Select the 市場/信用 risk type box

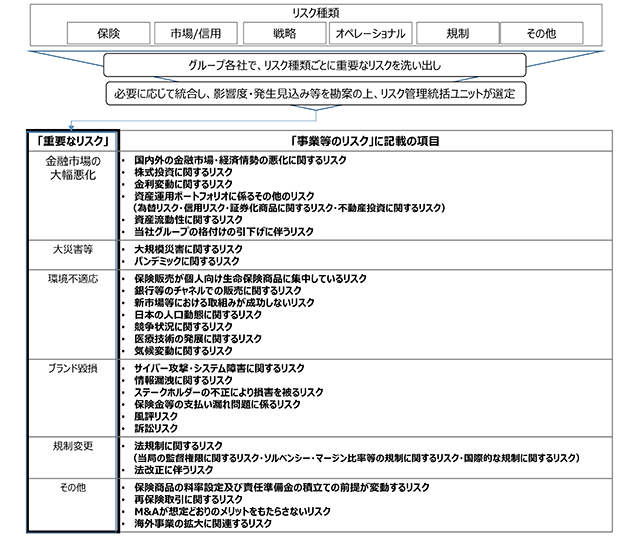pyautogui.click(x=196, y=33)
